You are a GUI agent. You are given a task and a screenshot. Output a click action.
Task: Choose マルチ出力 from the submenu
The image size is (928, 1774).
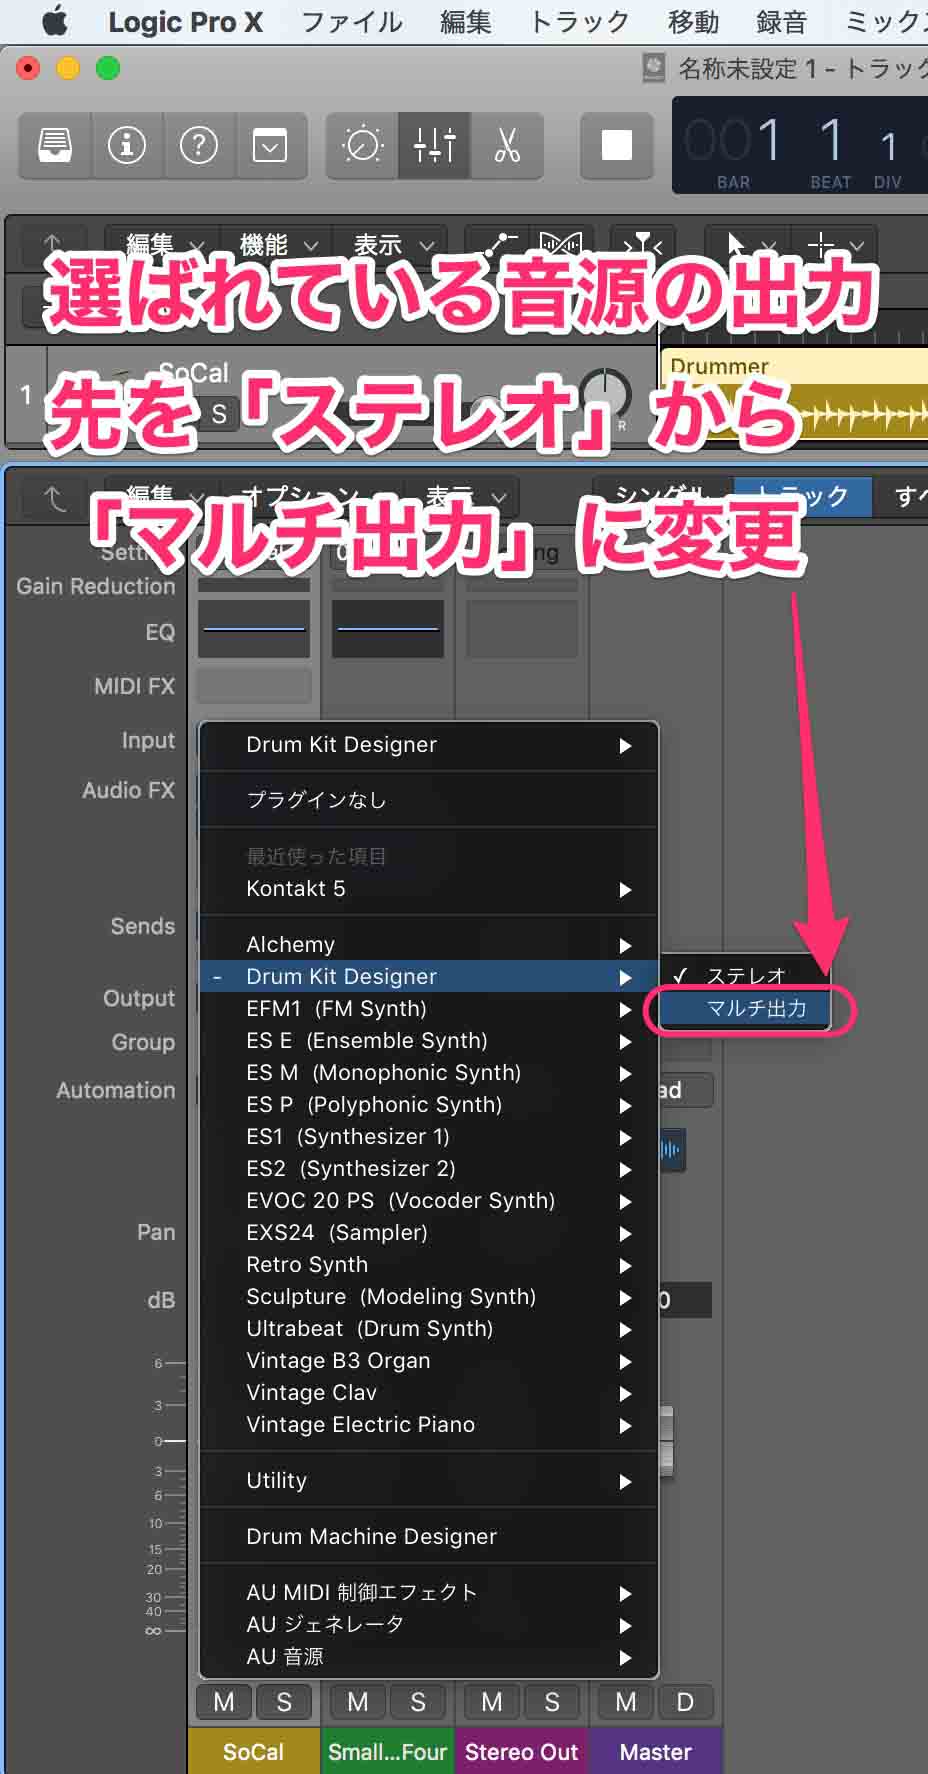point(746,1008)
